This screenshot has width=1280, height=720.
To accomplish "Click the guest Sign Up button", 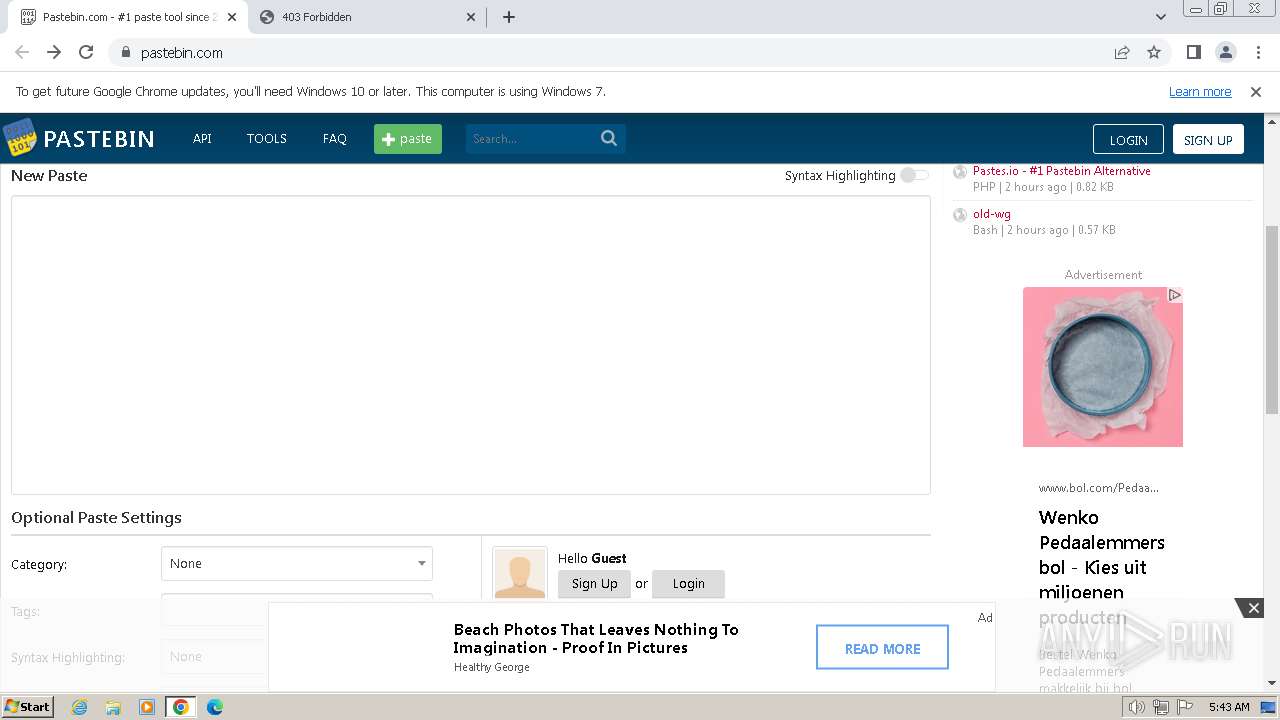I will pos(594,584).
